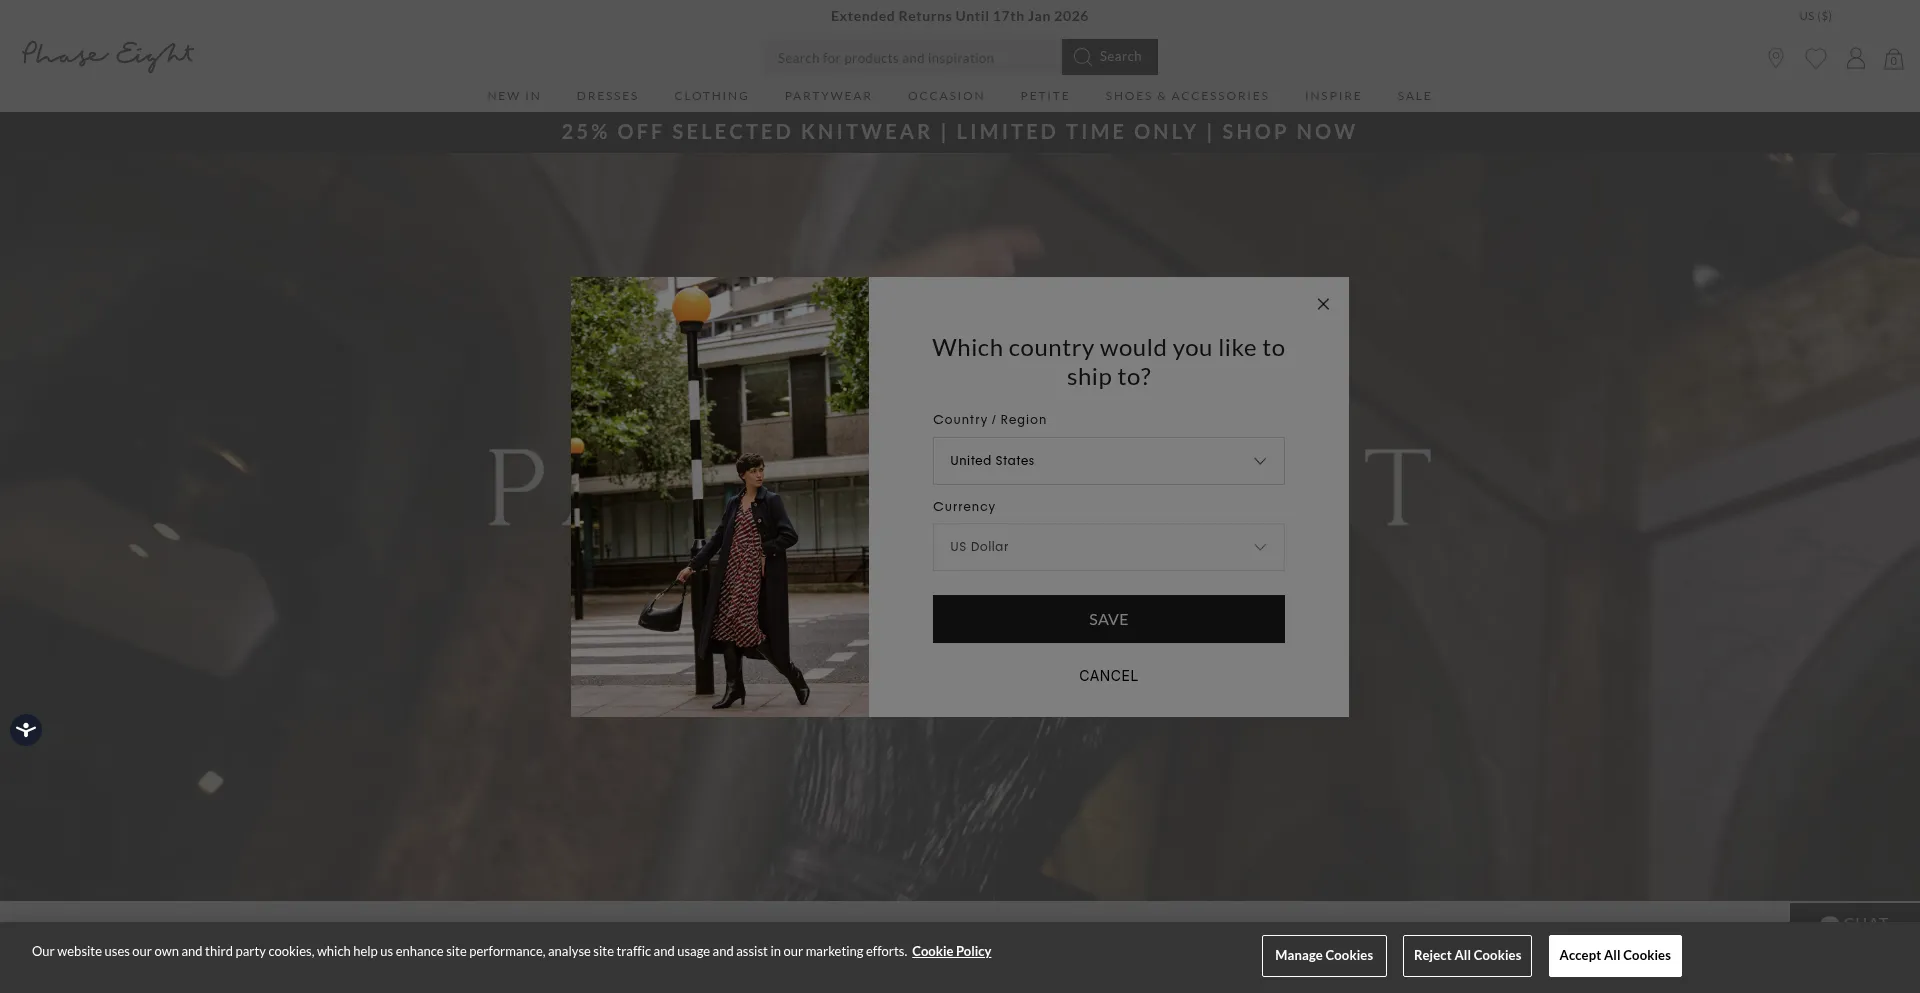Open the US ($) region selector
The image size is (1920, 993).
click(x=1815, y=16)
